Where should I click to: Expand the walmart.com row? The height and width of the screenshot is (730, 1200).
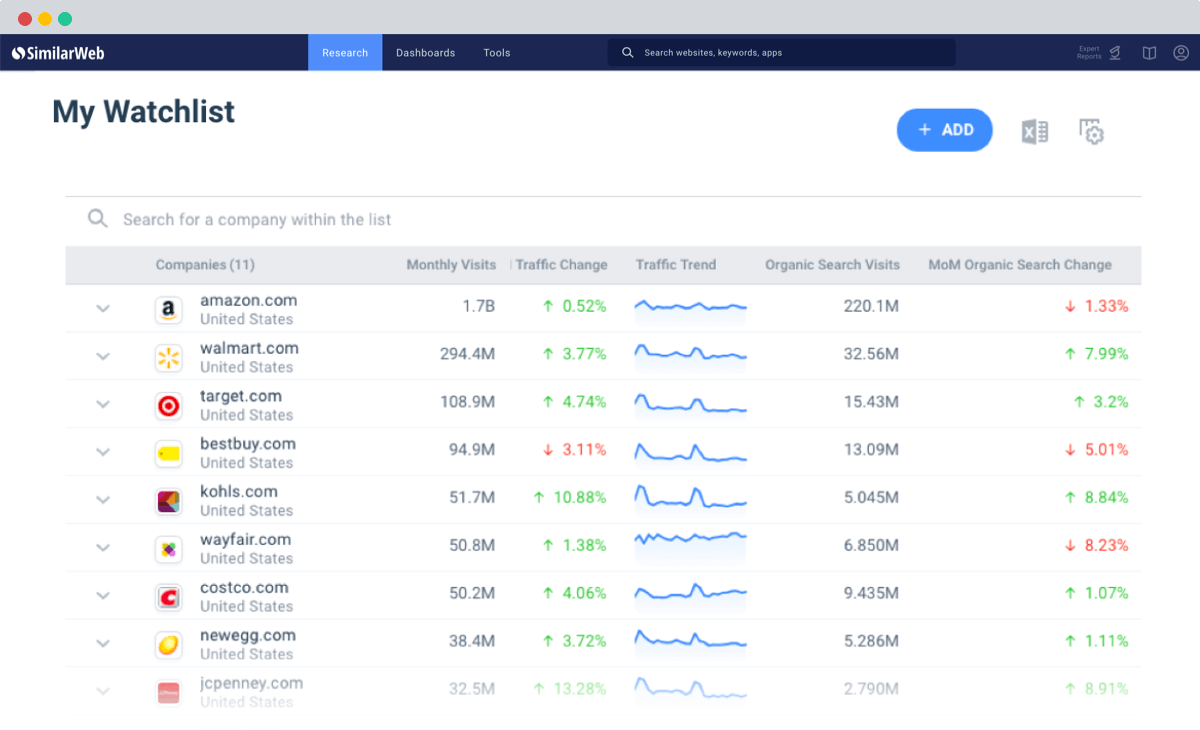(103, 356)
